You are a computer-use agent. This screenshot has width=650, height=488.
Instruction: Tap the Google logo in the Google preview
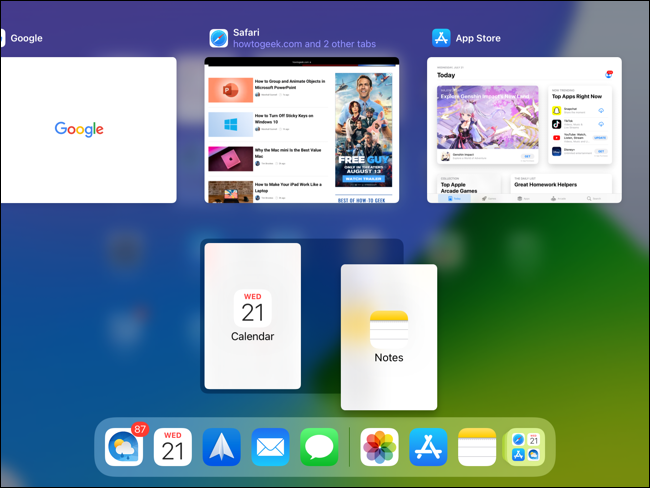tap(79, 129)
